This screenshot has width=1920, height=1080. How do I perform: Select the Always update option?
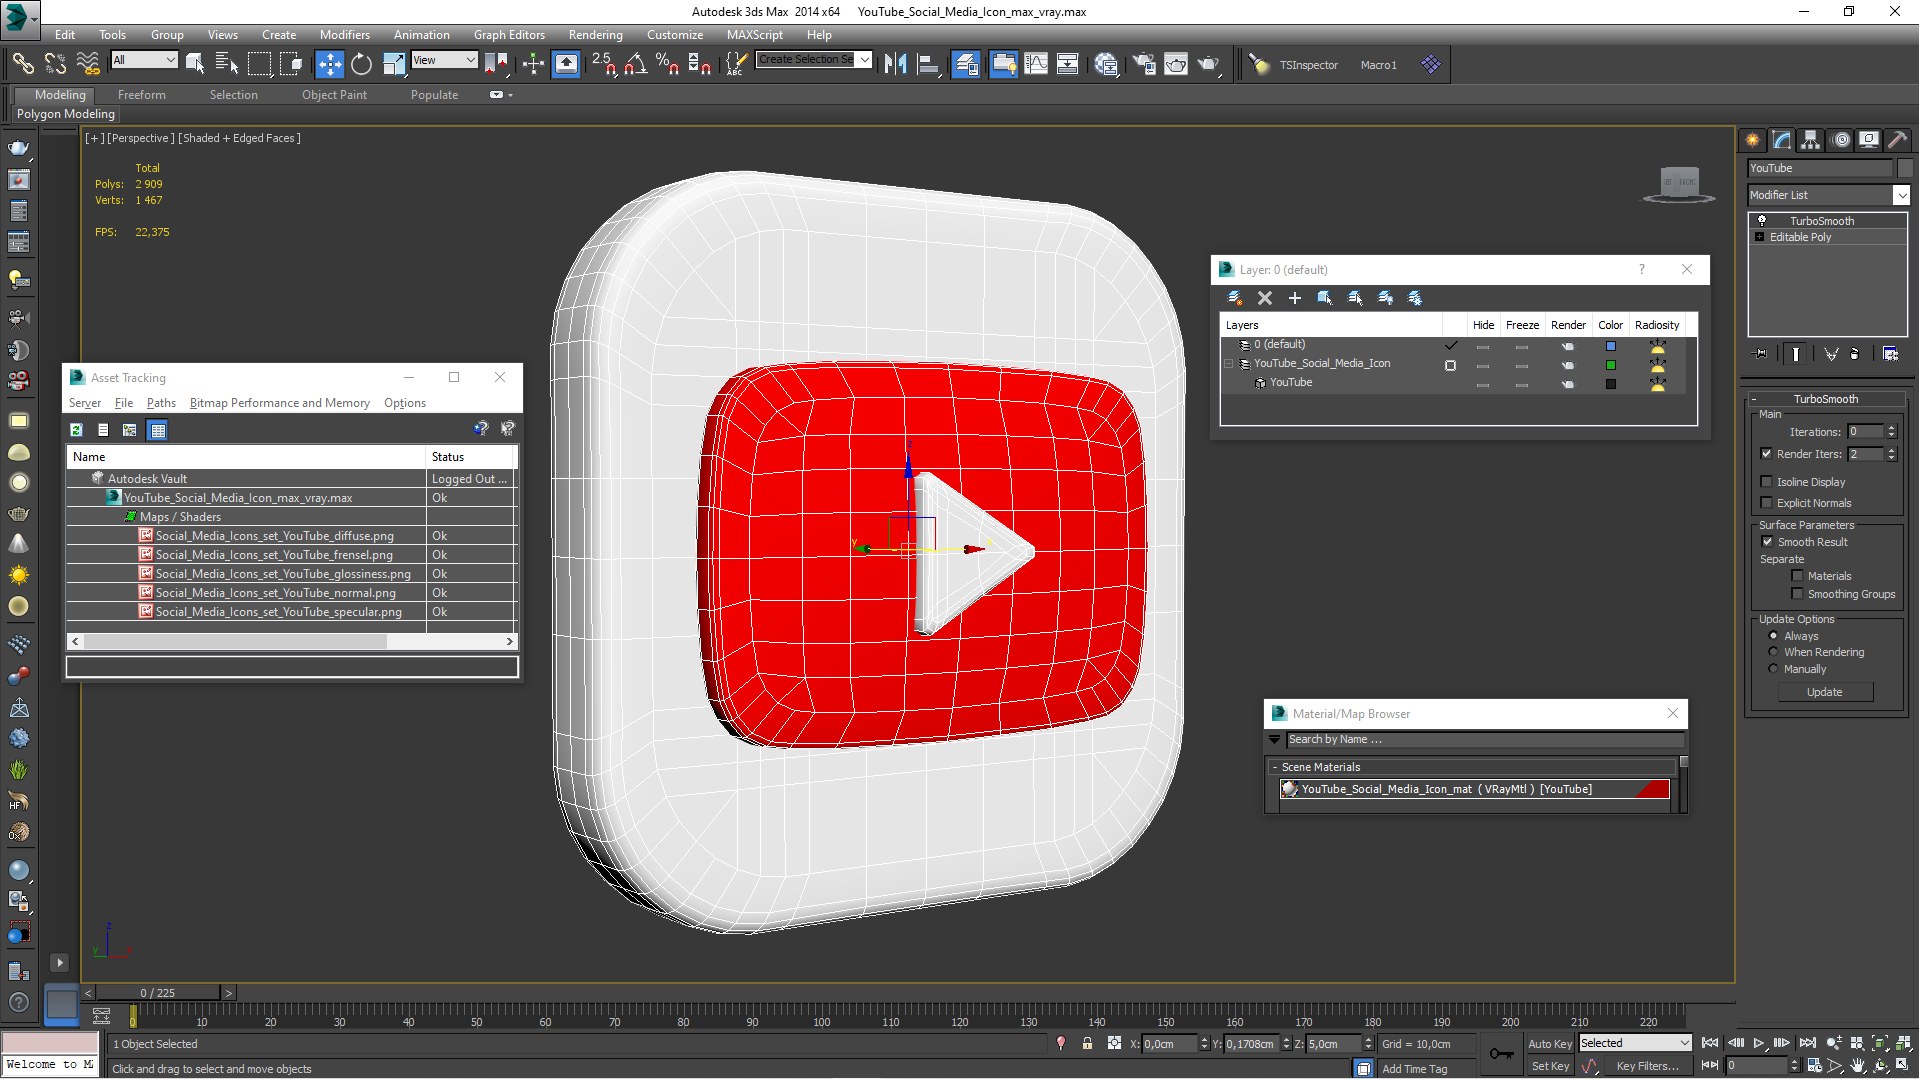tap(1773, 636)
